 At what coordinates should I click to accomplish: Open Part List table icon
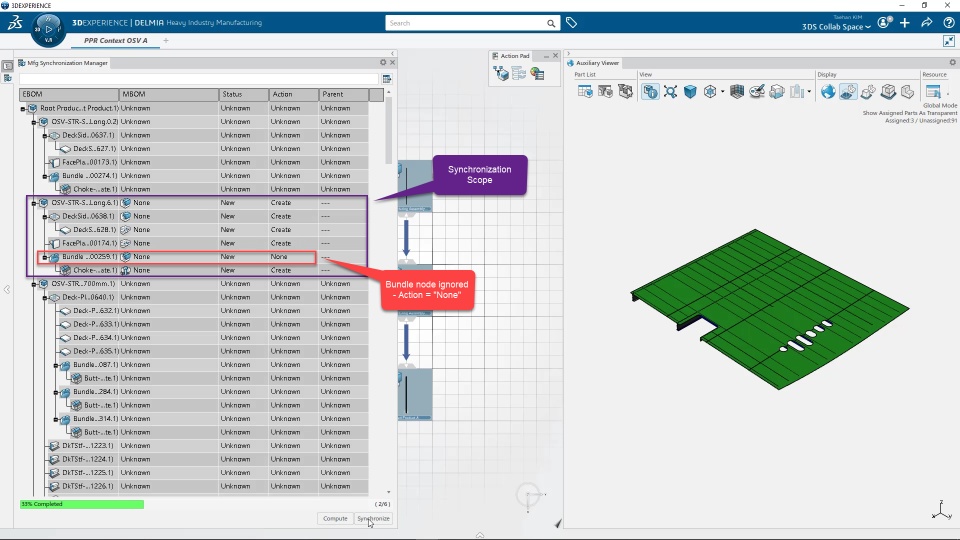585,92
